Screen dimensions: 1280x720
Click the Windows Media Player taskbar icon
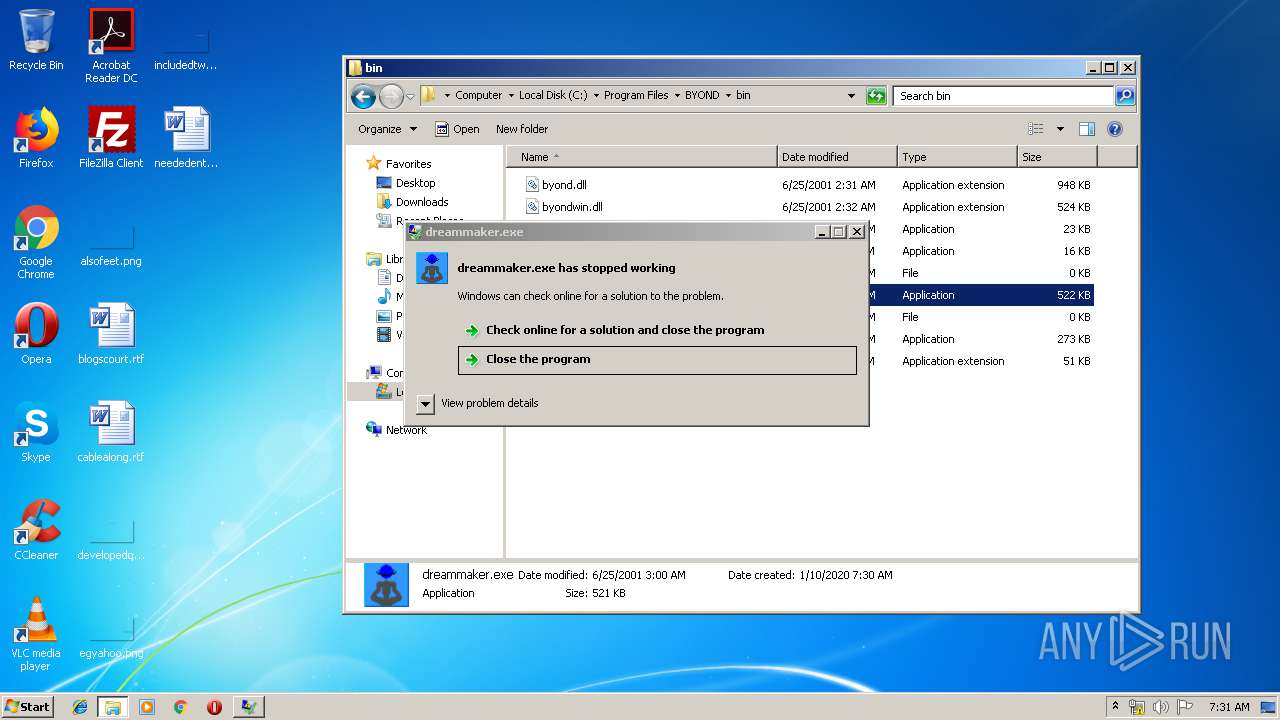tap(147, 707)
